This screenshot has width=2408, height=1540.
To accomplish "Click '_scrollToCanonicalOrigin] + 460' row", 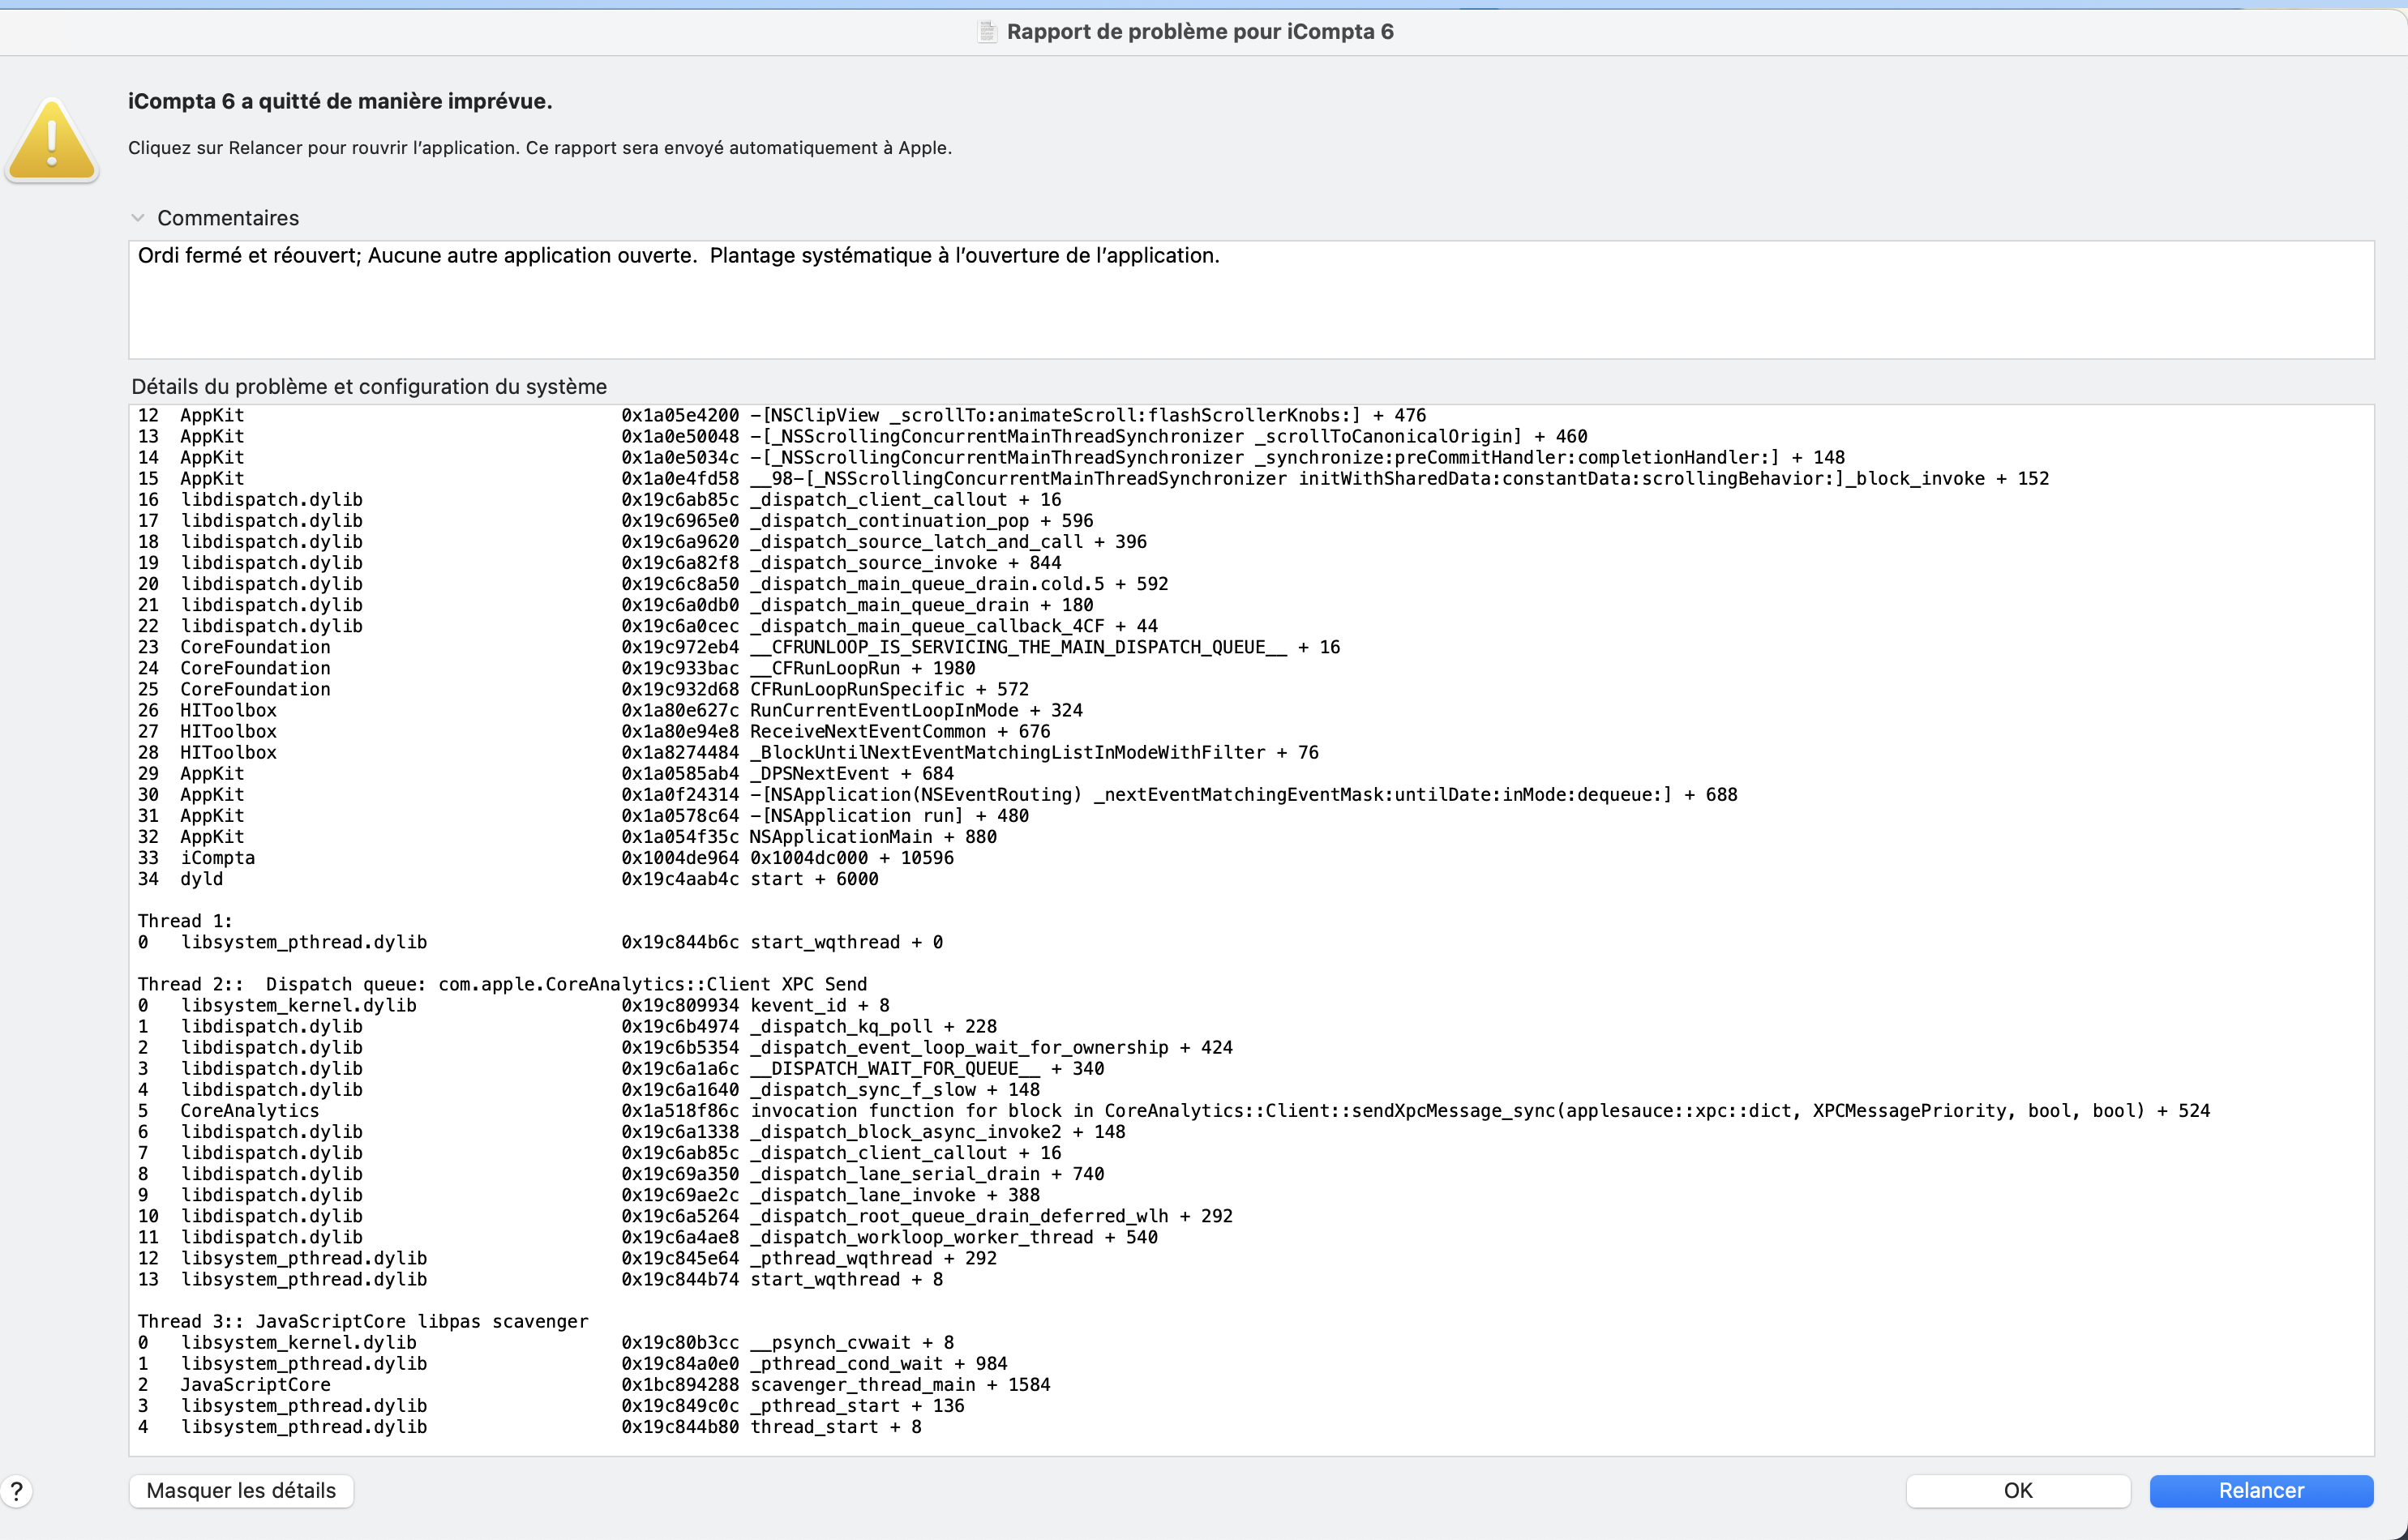I will point(863,436).
